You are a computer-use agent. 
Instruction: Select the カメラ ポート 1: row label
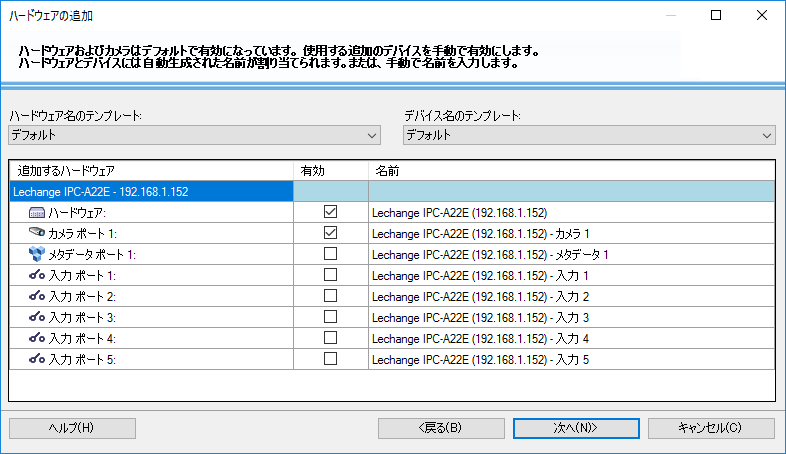point(83,234)
